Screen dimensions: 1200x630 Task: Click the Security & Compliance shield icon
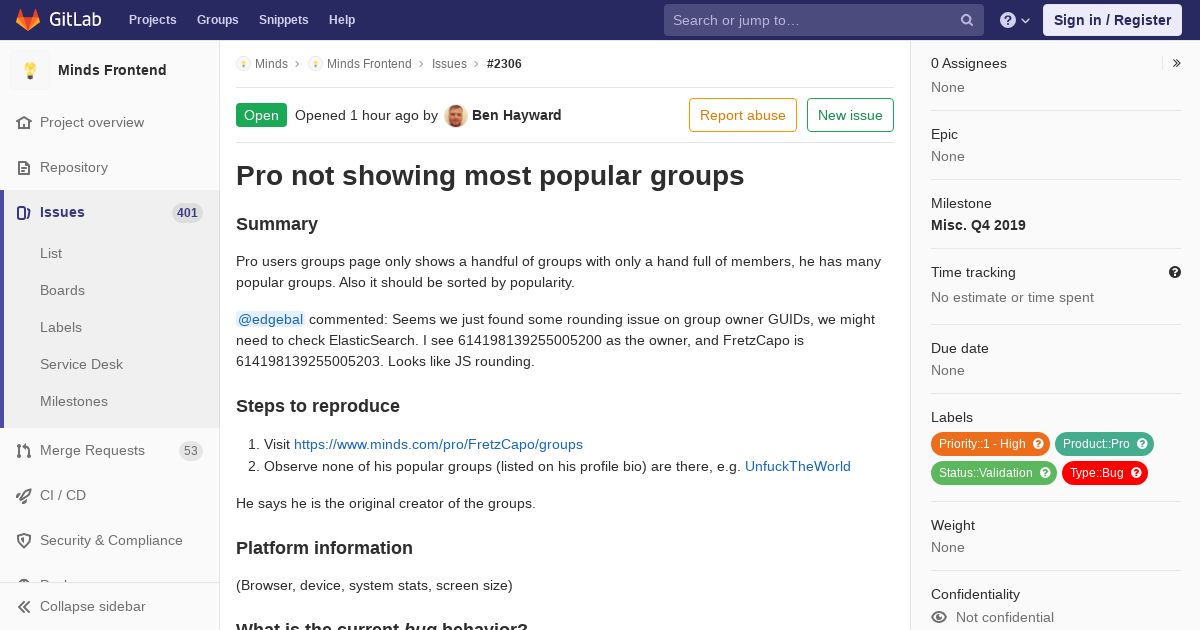tap(24, 540)
